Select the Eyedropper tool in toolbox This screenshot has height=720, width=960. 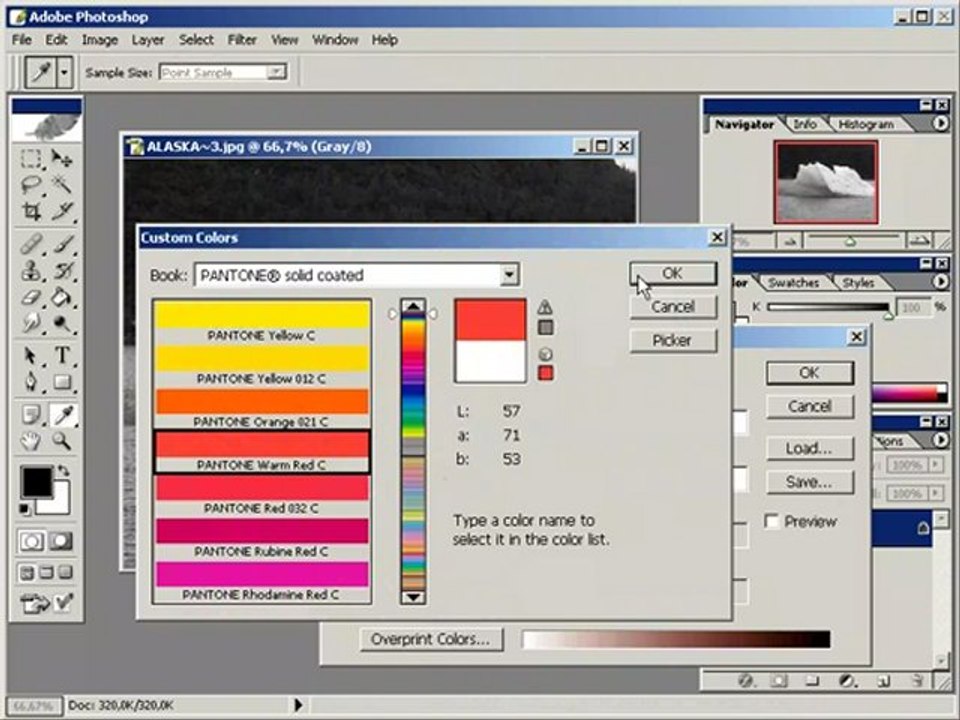coord(63,414)
